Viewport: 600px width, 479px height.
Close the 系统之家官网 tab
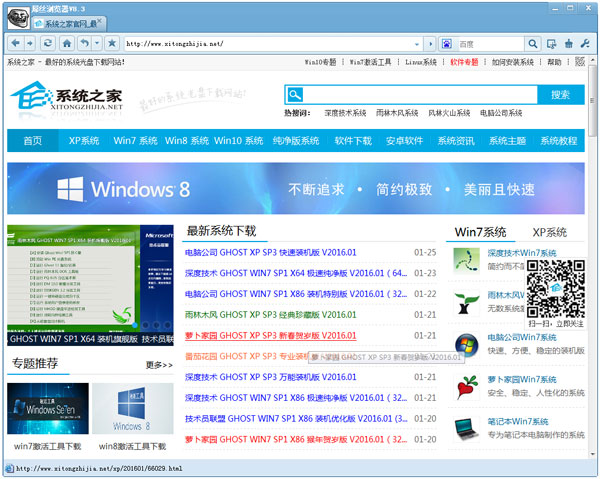tap(99, 21)
